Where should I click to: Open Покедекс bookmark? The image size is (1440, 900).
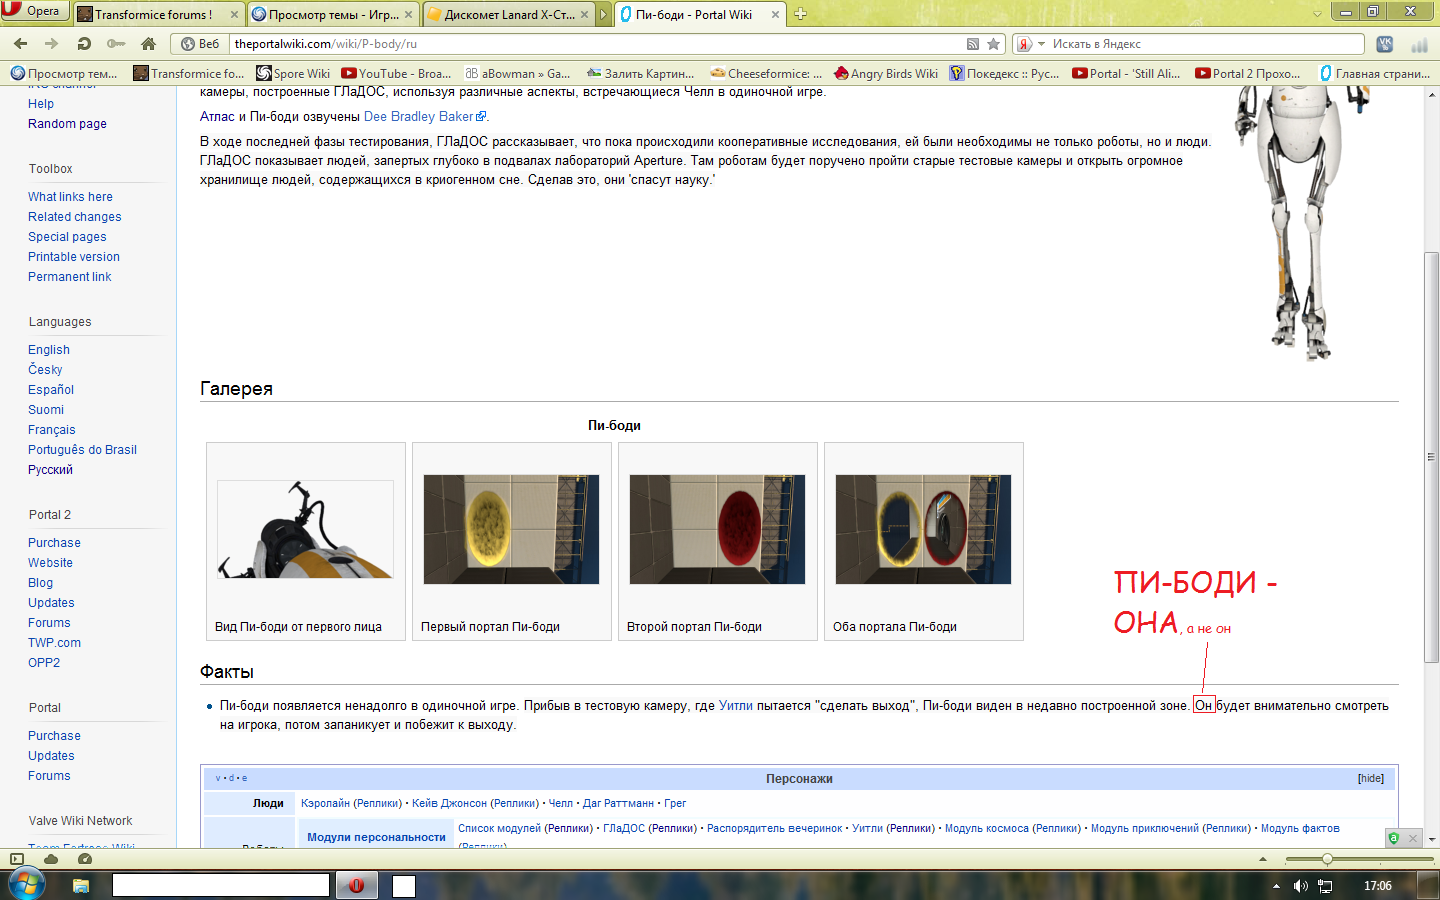click(1005, 73)
